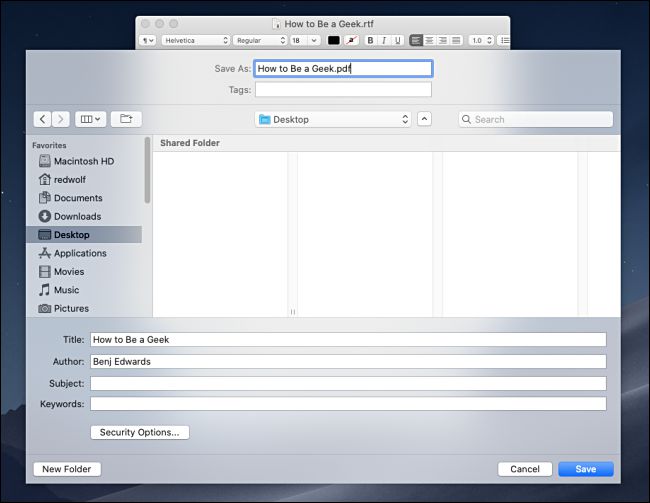The width and height of the screenshot is (650, 503).
Task: Select center alignment in TextEdit
Action: (429, 40)
